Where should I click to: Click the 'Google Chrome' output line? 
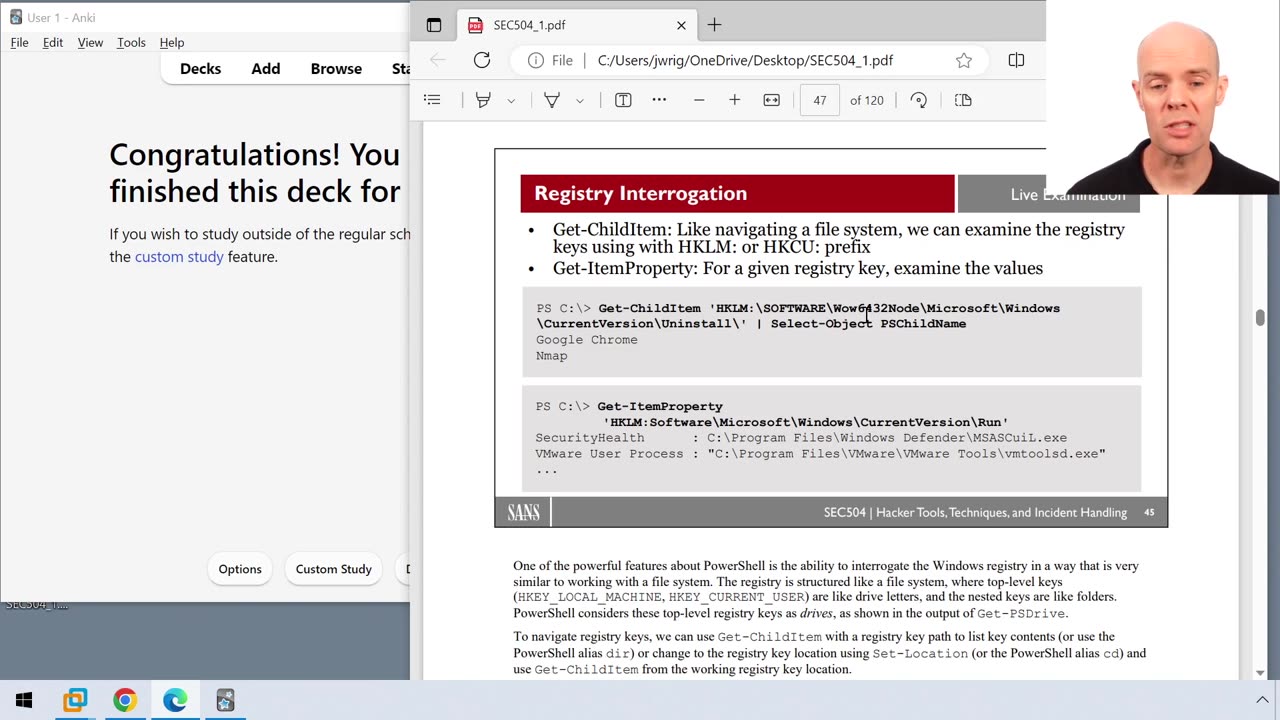(x=586, y=340)
